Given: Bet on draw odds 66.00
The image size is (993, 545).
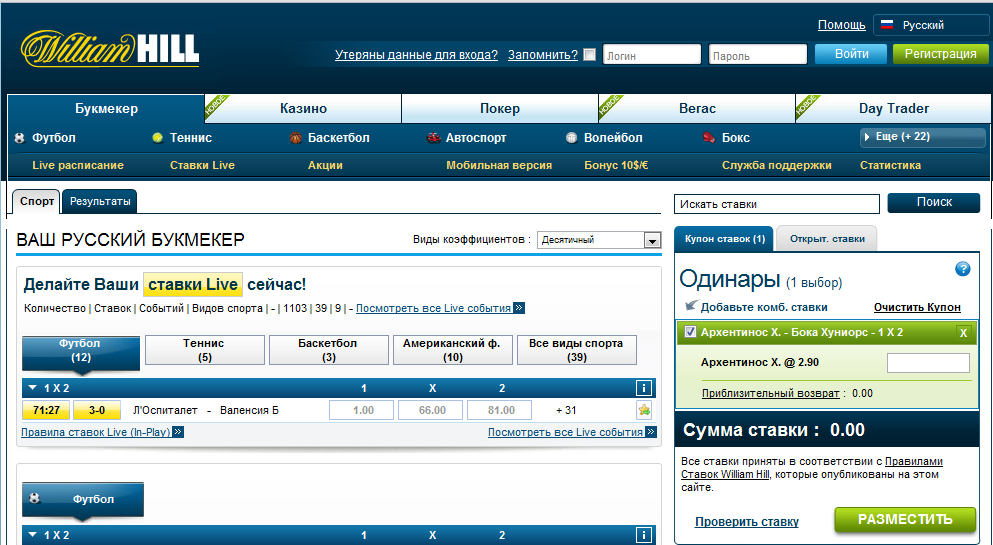Looking at the screenshot, I should pyautogui.click(x=433, y=410).
